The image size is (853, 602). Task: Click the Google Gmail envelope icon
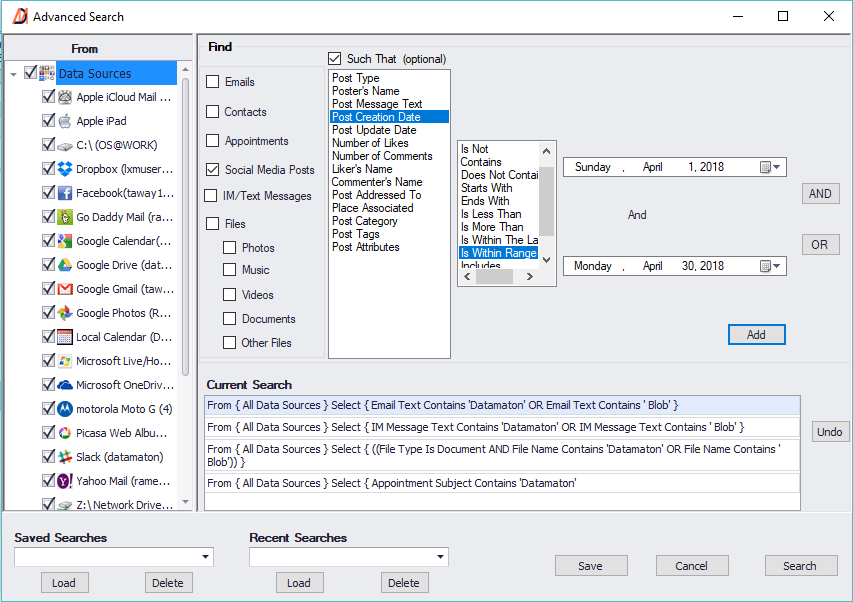(64, 289)
